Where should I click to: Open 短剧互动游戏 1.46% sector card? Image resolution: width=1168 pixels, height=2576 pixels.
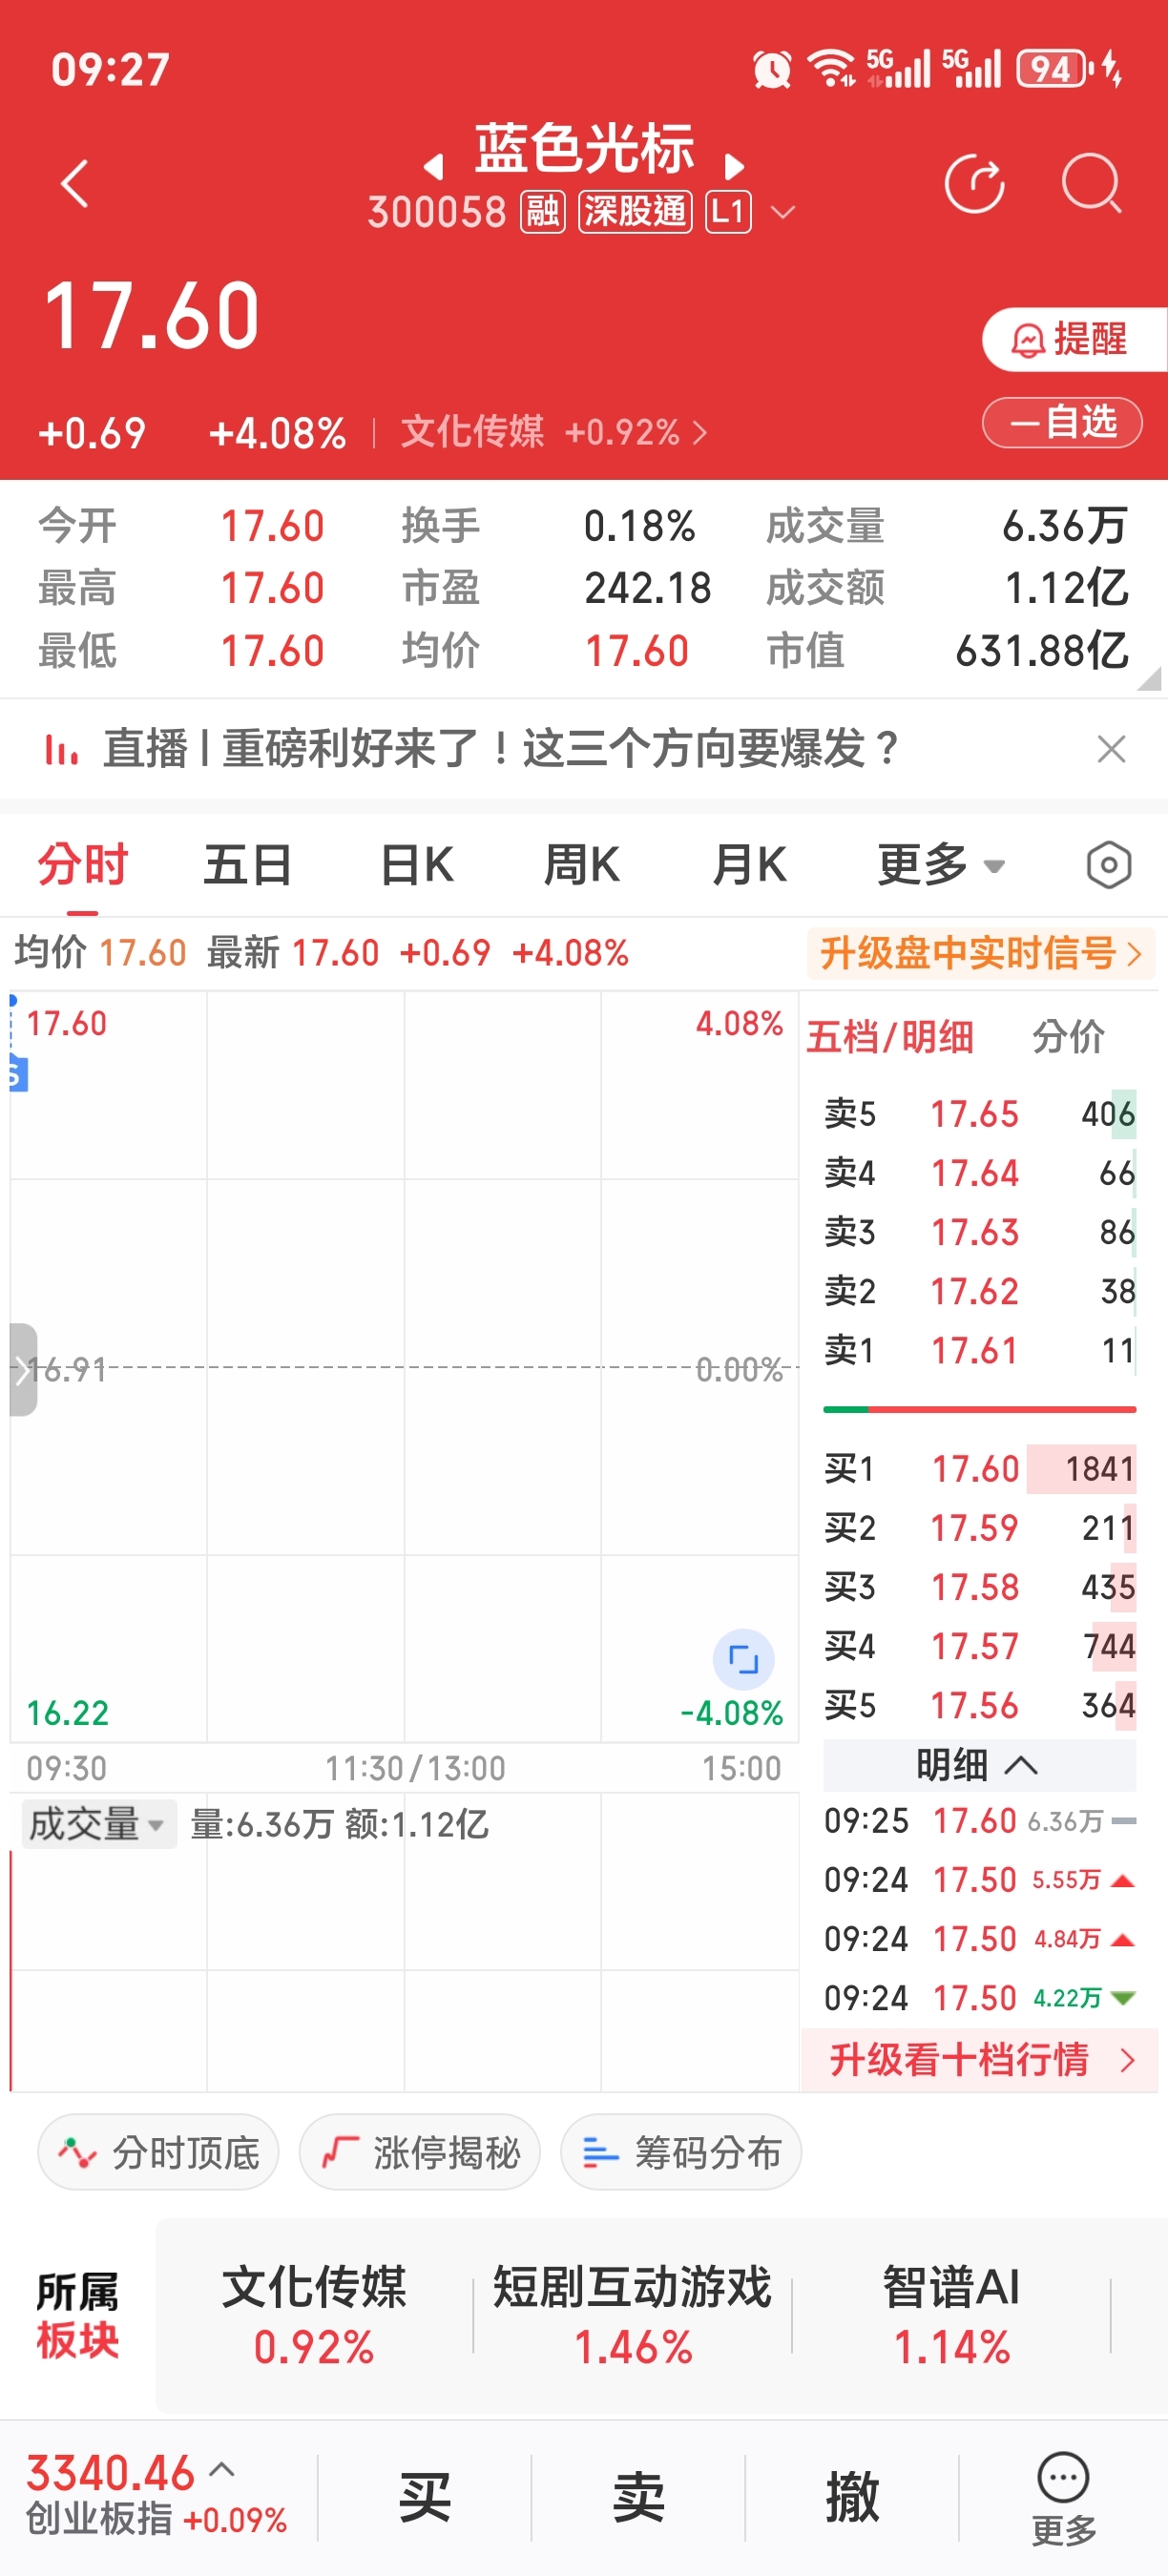(633, 2316)
